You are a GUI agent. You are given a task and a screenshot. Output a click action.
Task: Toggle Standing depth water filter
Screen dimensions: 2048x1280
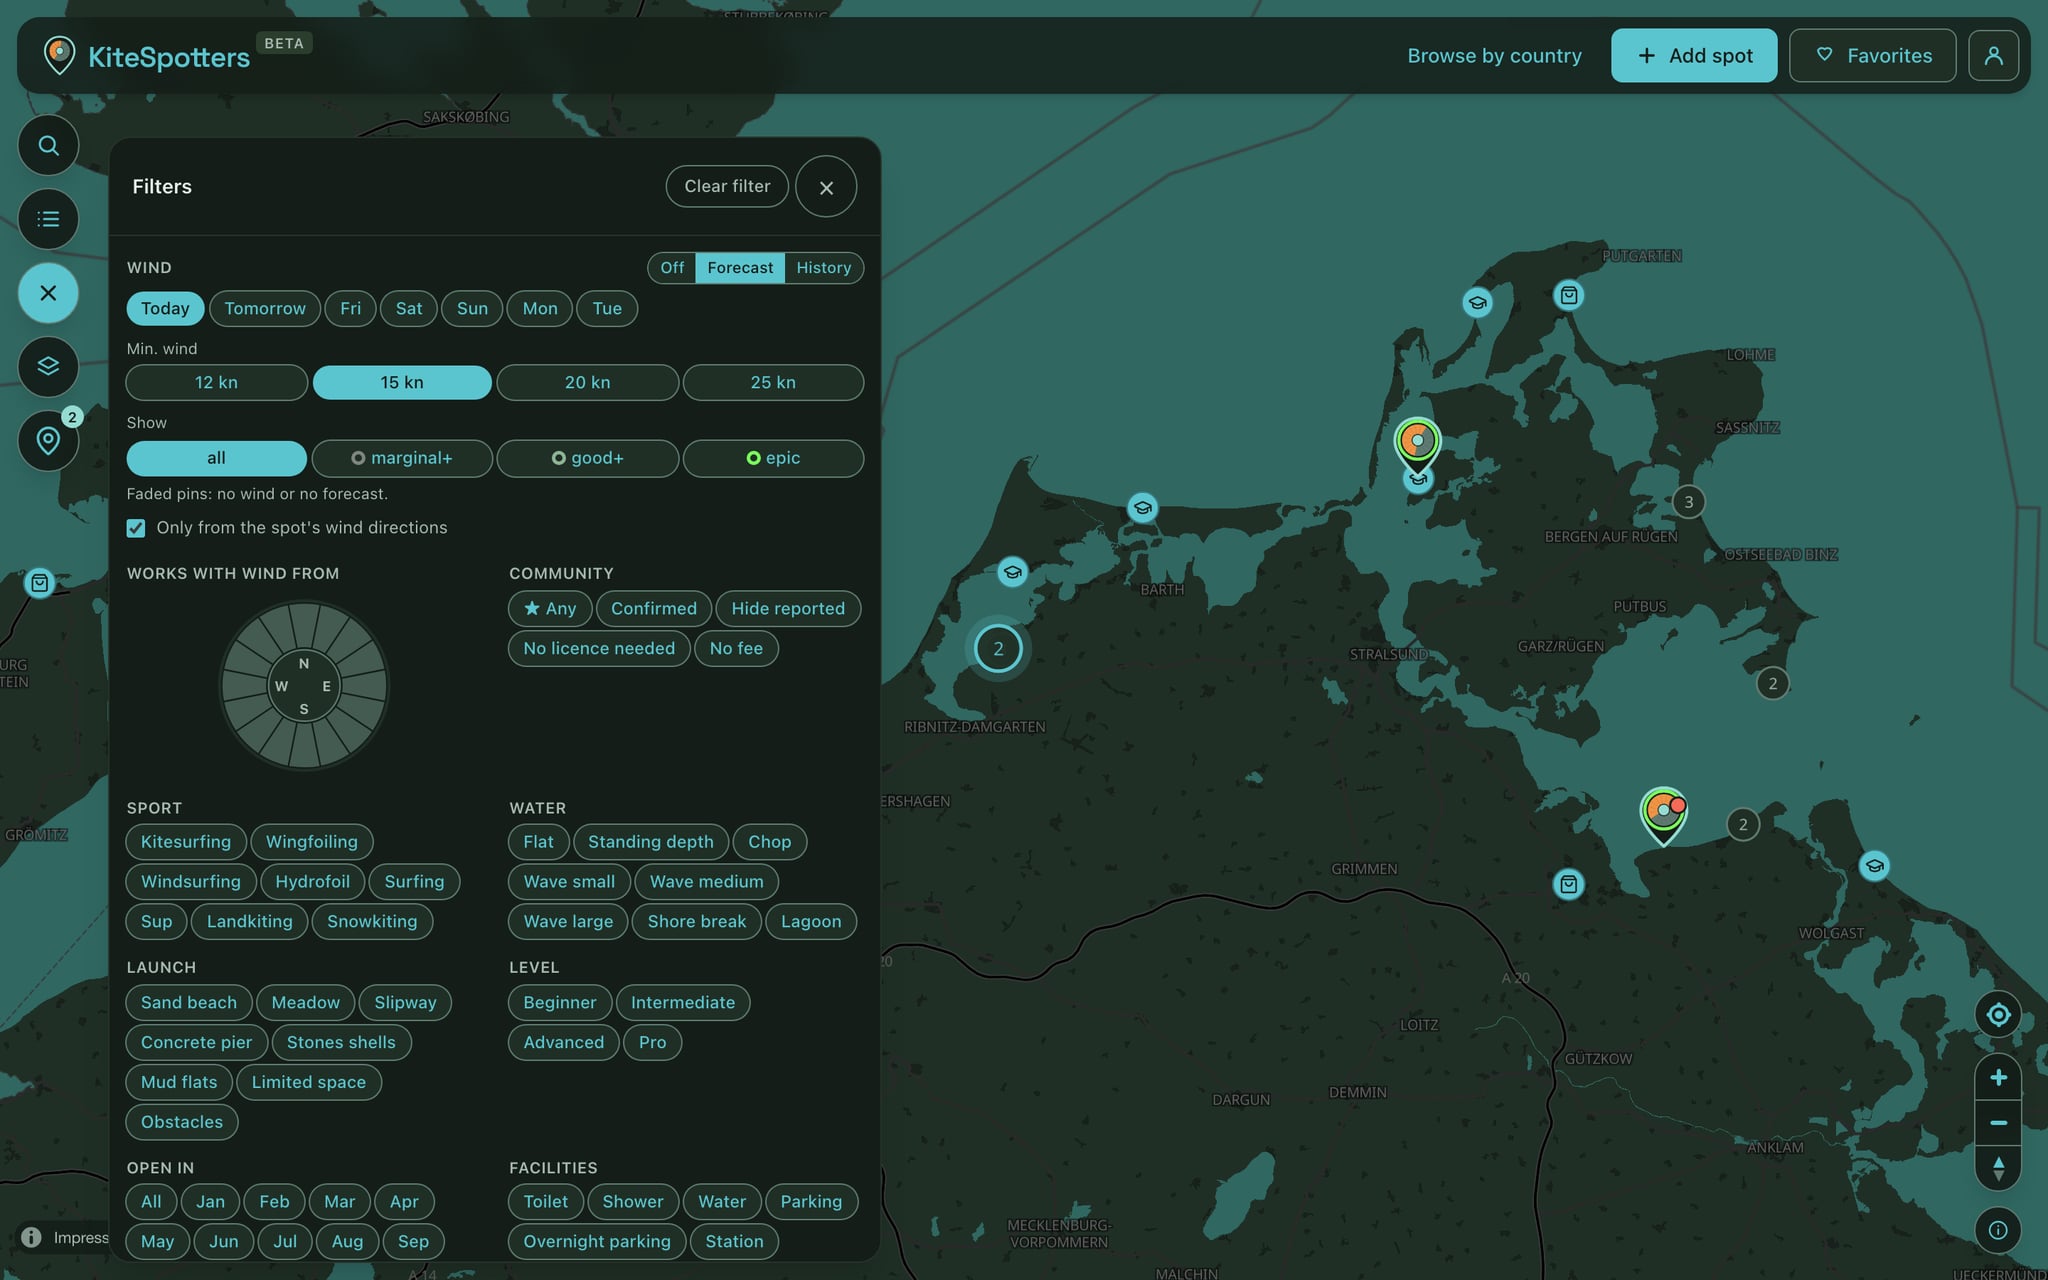651,842
